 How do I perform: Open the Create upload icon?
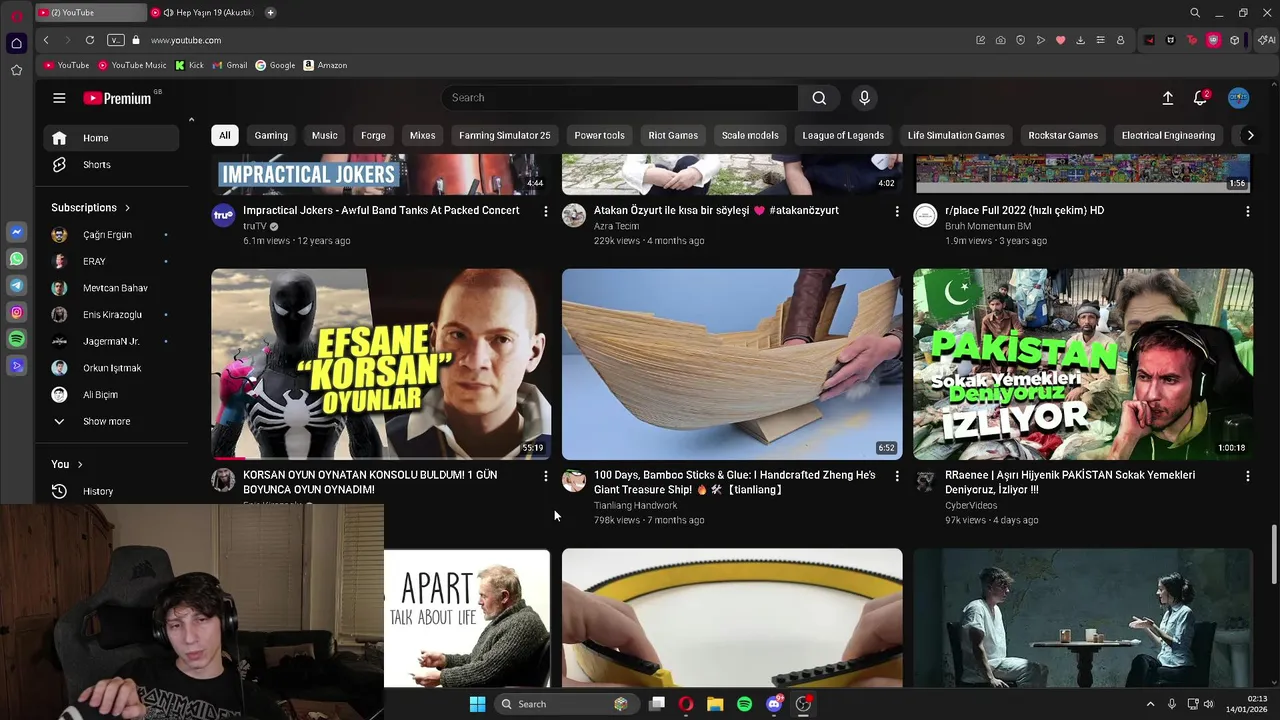tap(1167, 98)
